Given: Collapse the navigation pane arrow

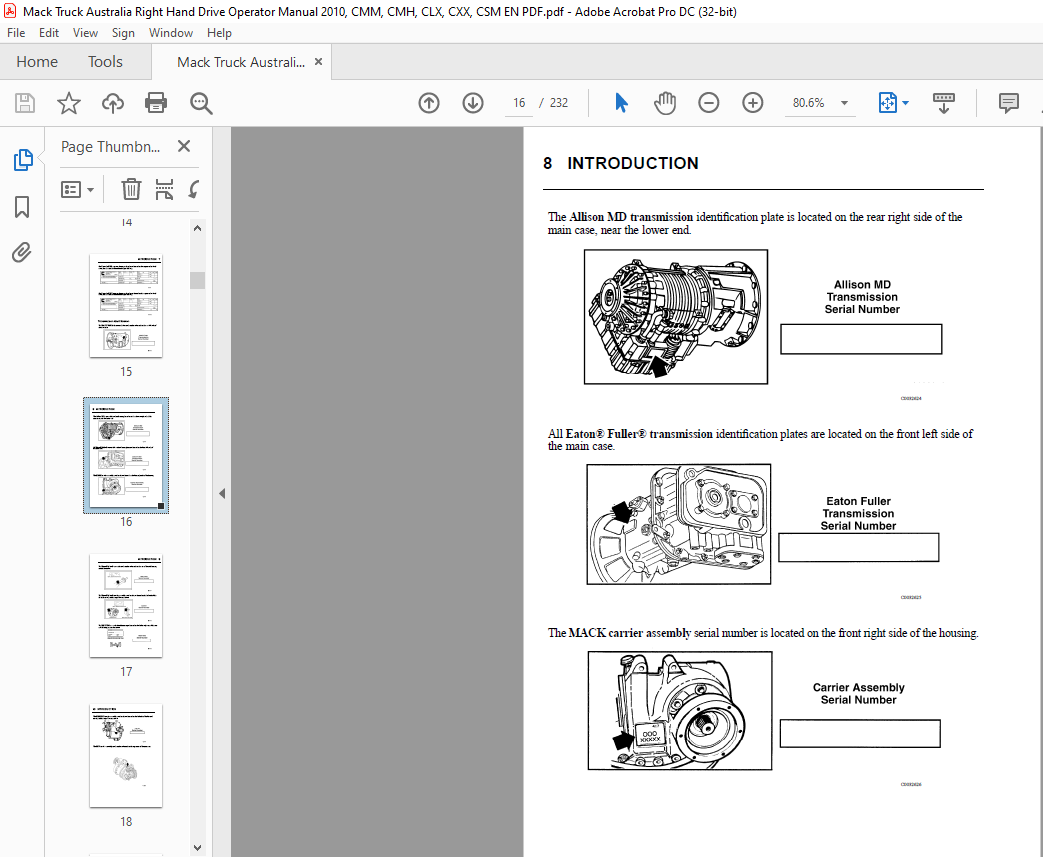Looking at the screenshot, I should pyautogui.click(x=222, y=494).
